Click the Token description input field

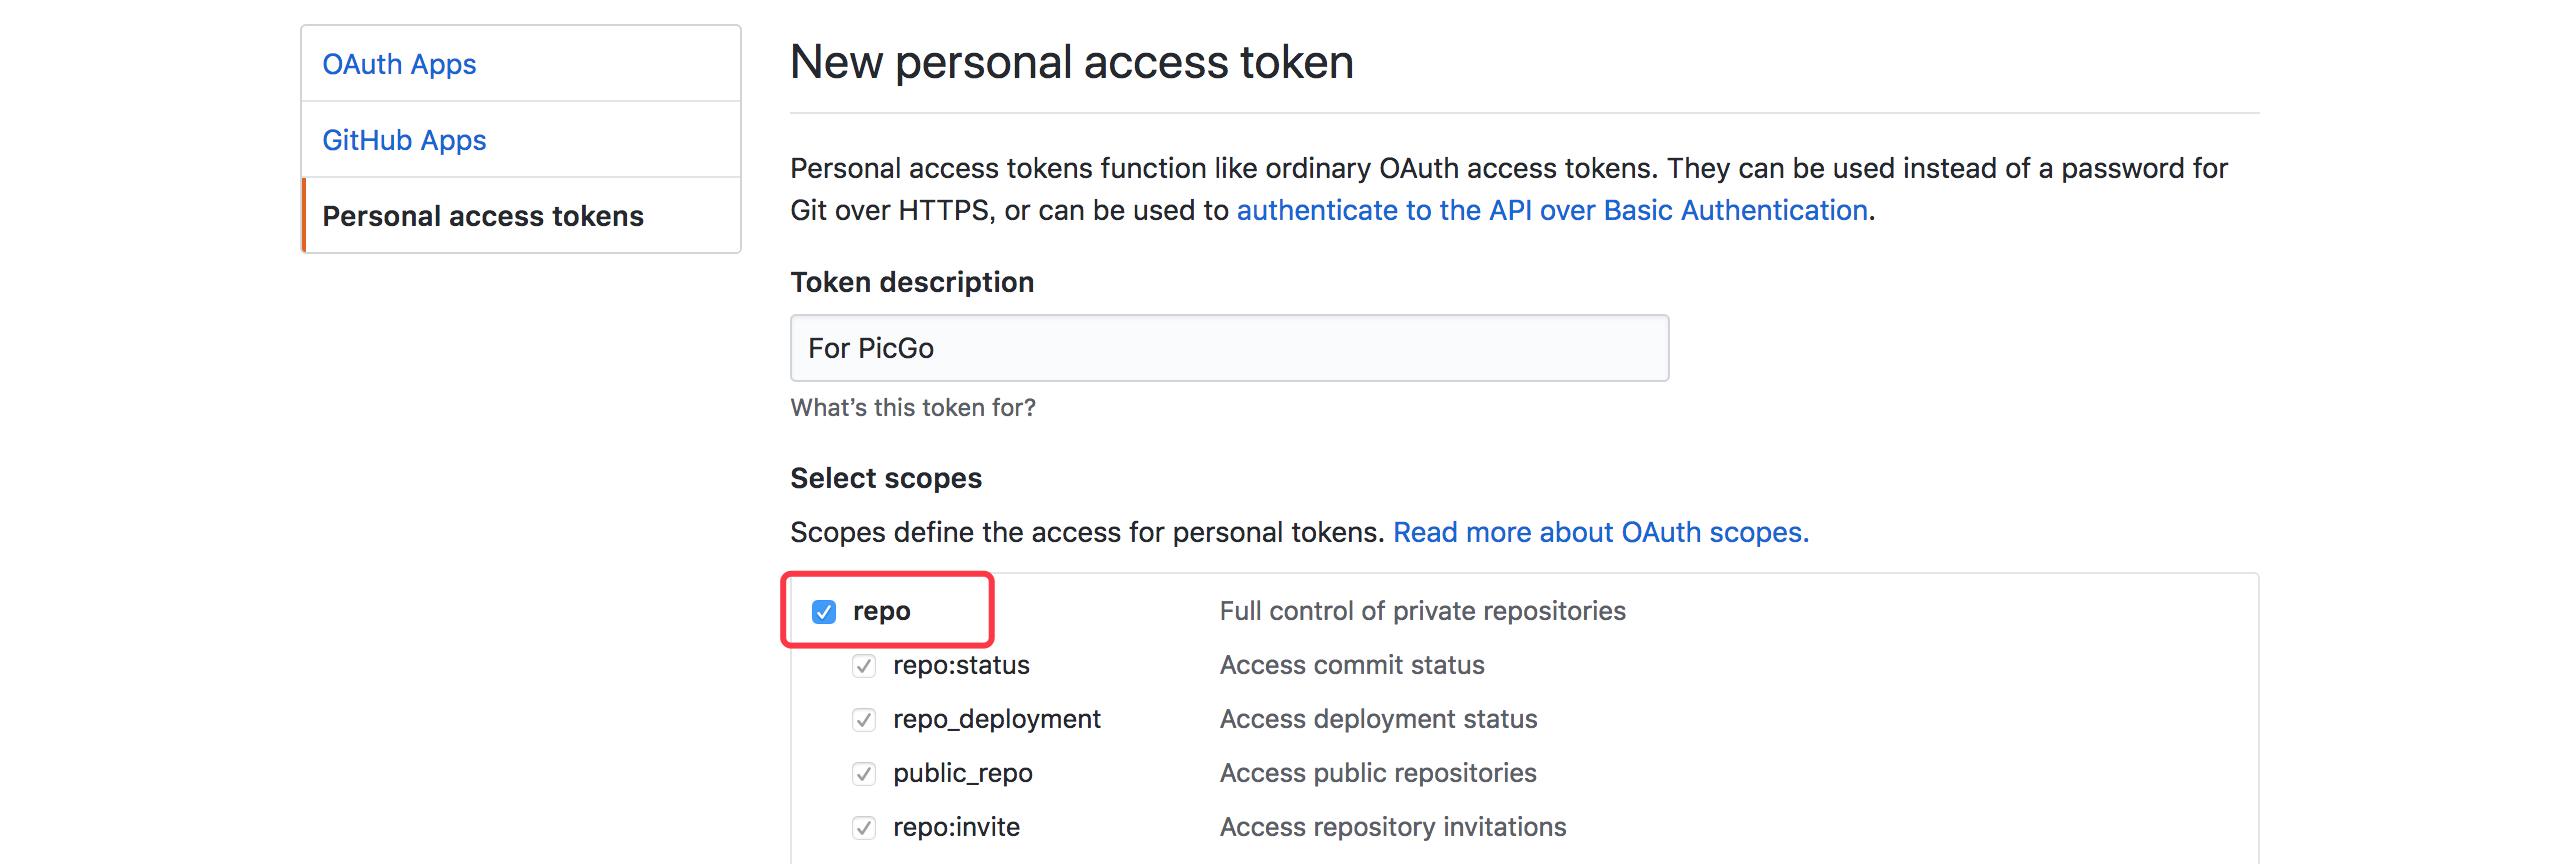click(1228, 347)
